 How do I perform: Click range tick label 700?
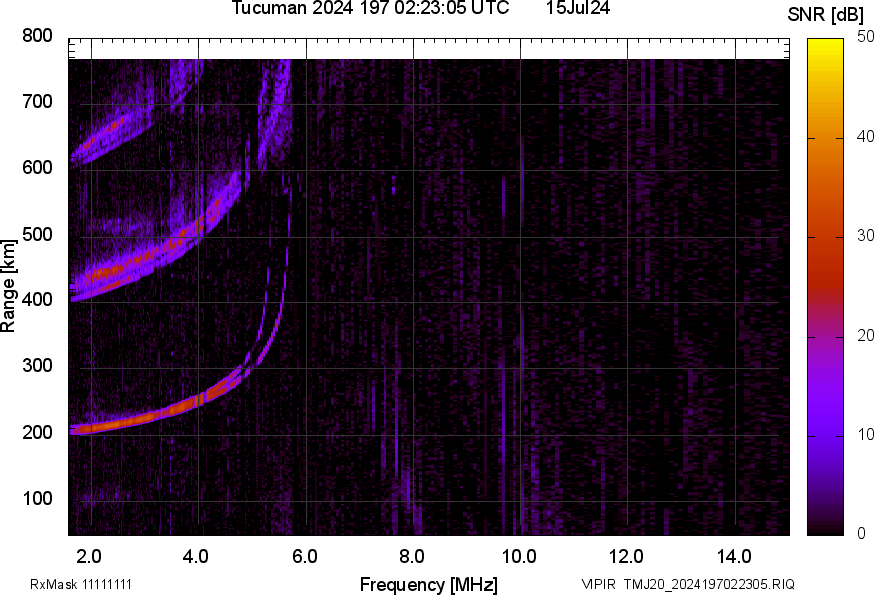coord(37,102)
